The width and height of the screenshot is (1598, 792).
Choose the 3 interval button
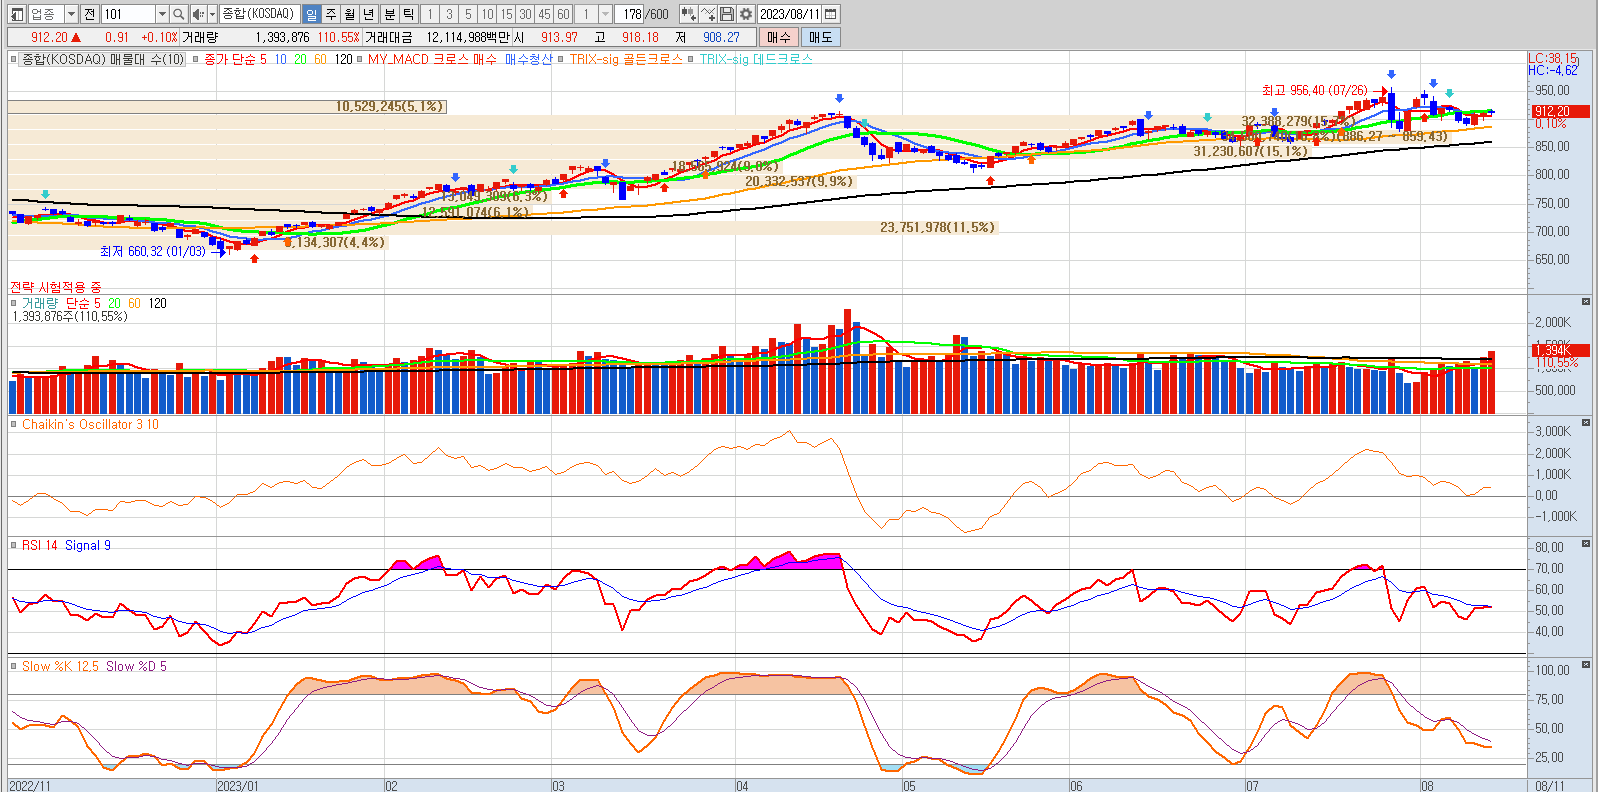point(449,14)
